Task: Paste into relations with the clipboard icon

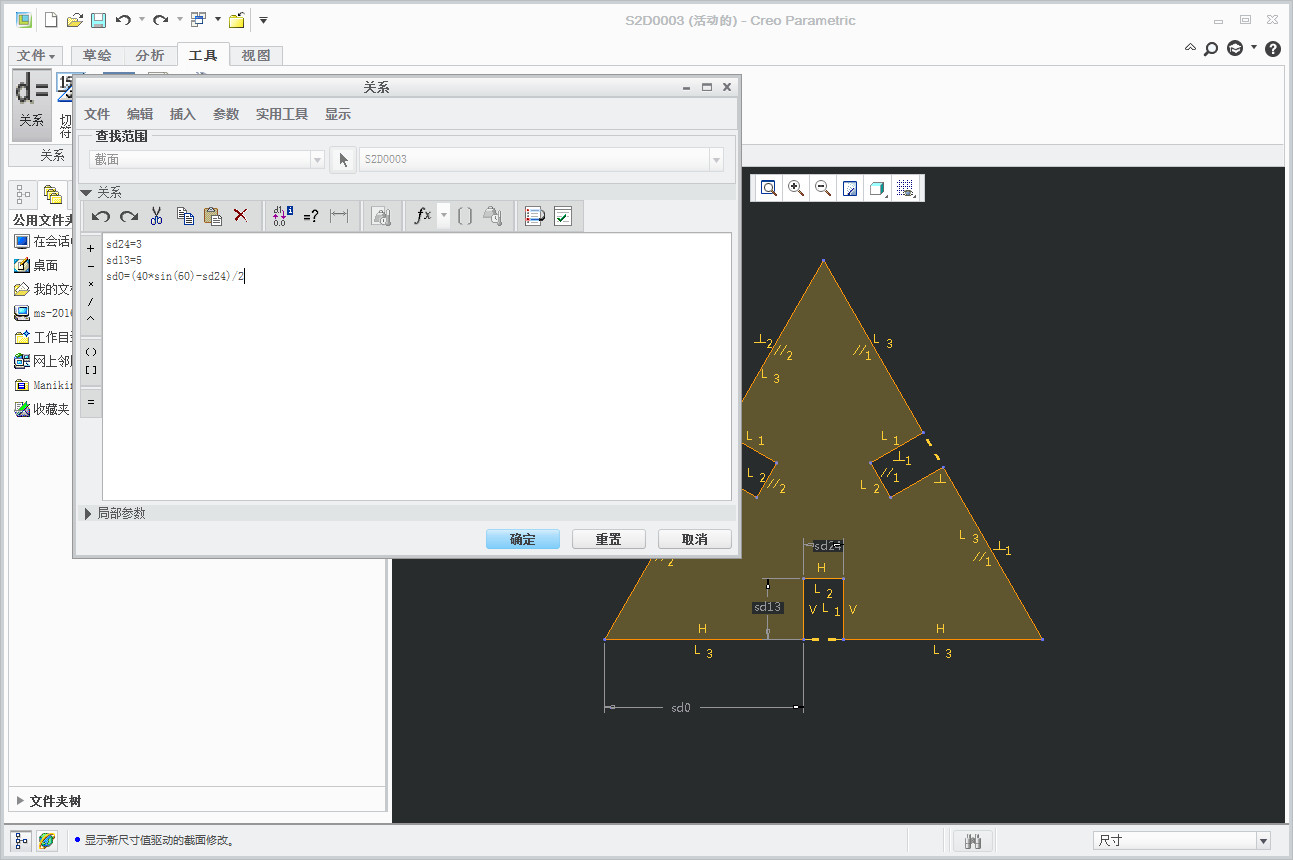Action: pyautogui.click(x=212, y=215)
